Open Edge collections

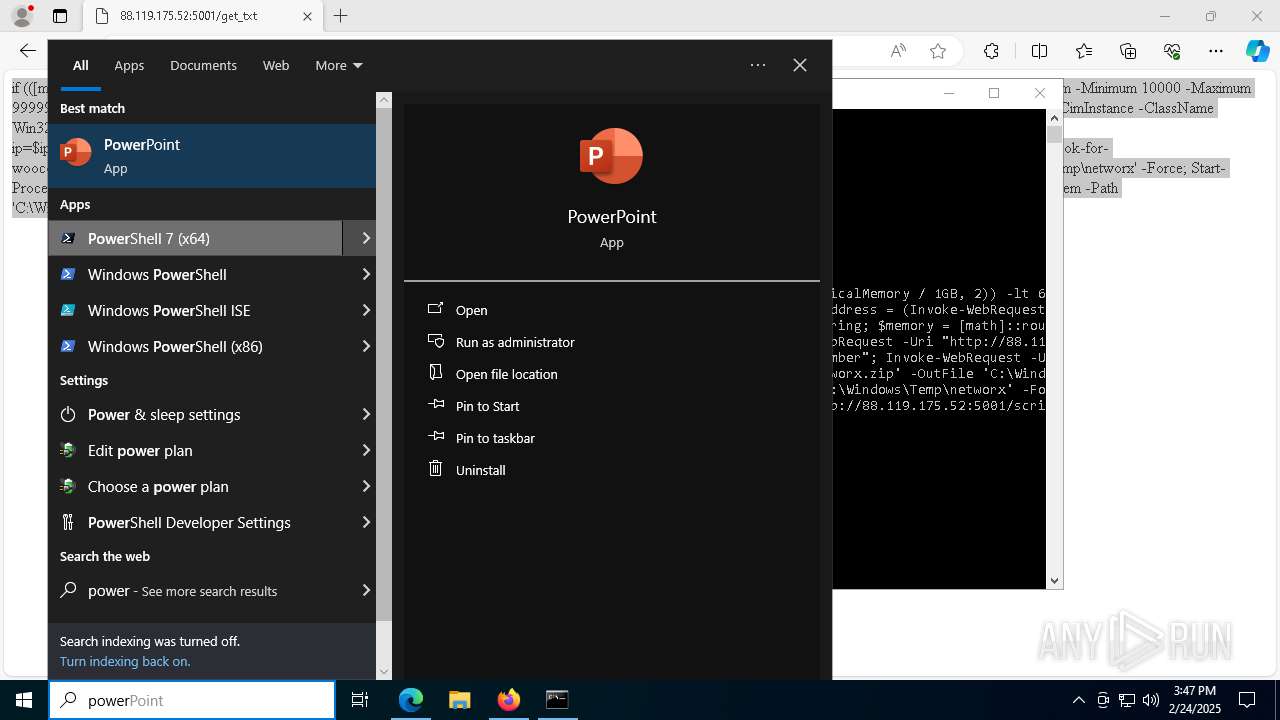point(1128,51)
